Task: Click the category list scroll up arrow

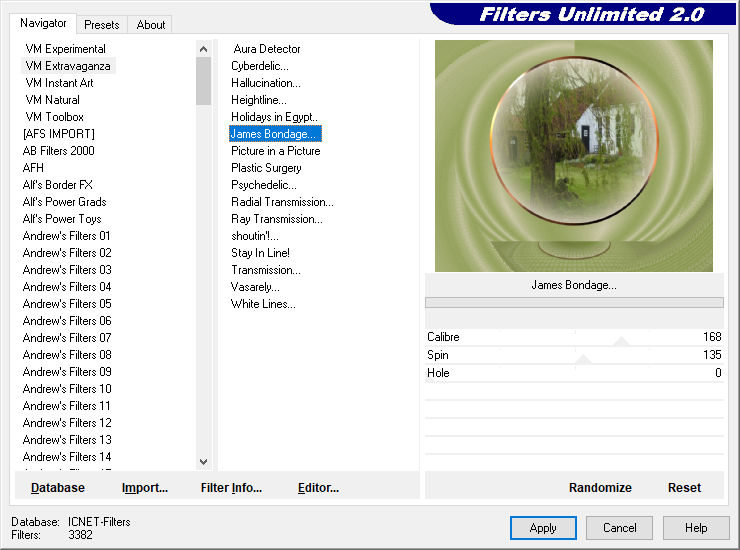Action: point(203,49)
